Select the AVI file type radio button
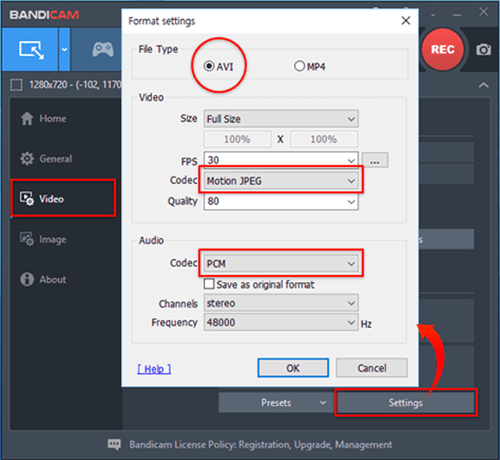This screenshot has height=460, width=500. pos(209,66)
